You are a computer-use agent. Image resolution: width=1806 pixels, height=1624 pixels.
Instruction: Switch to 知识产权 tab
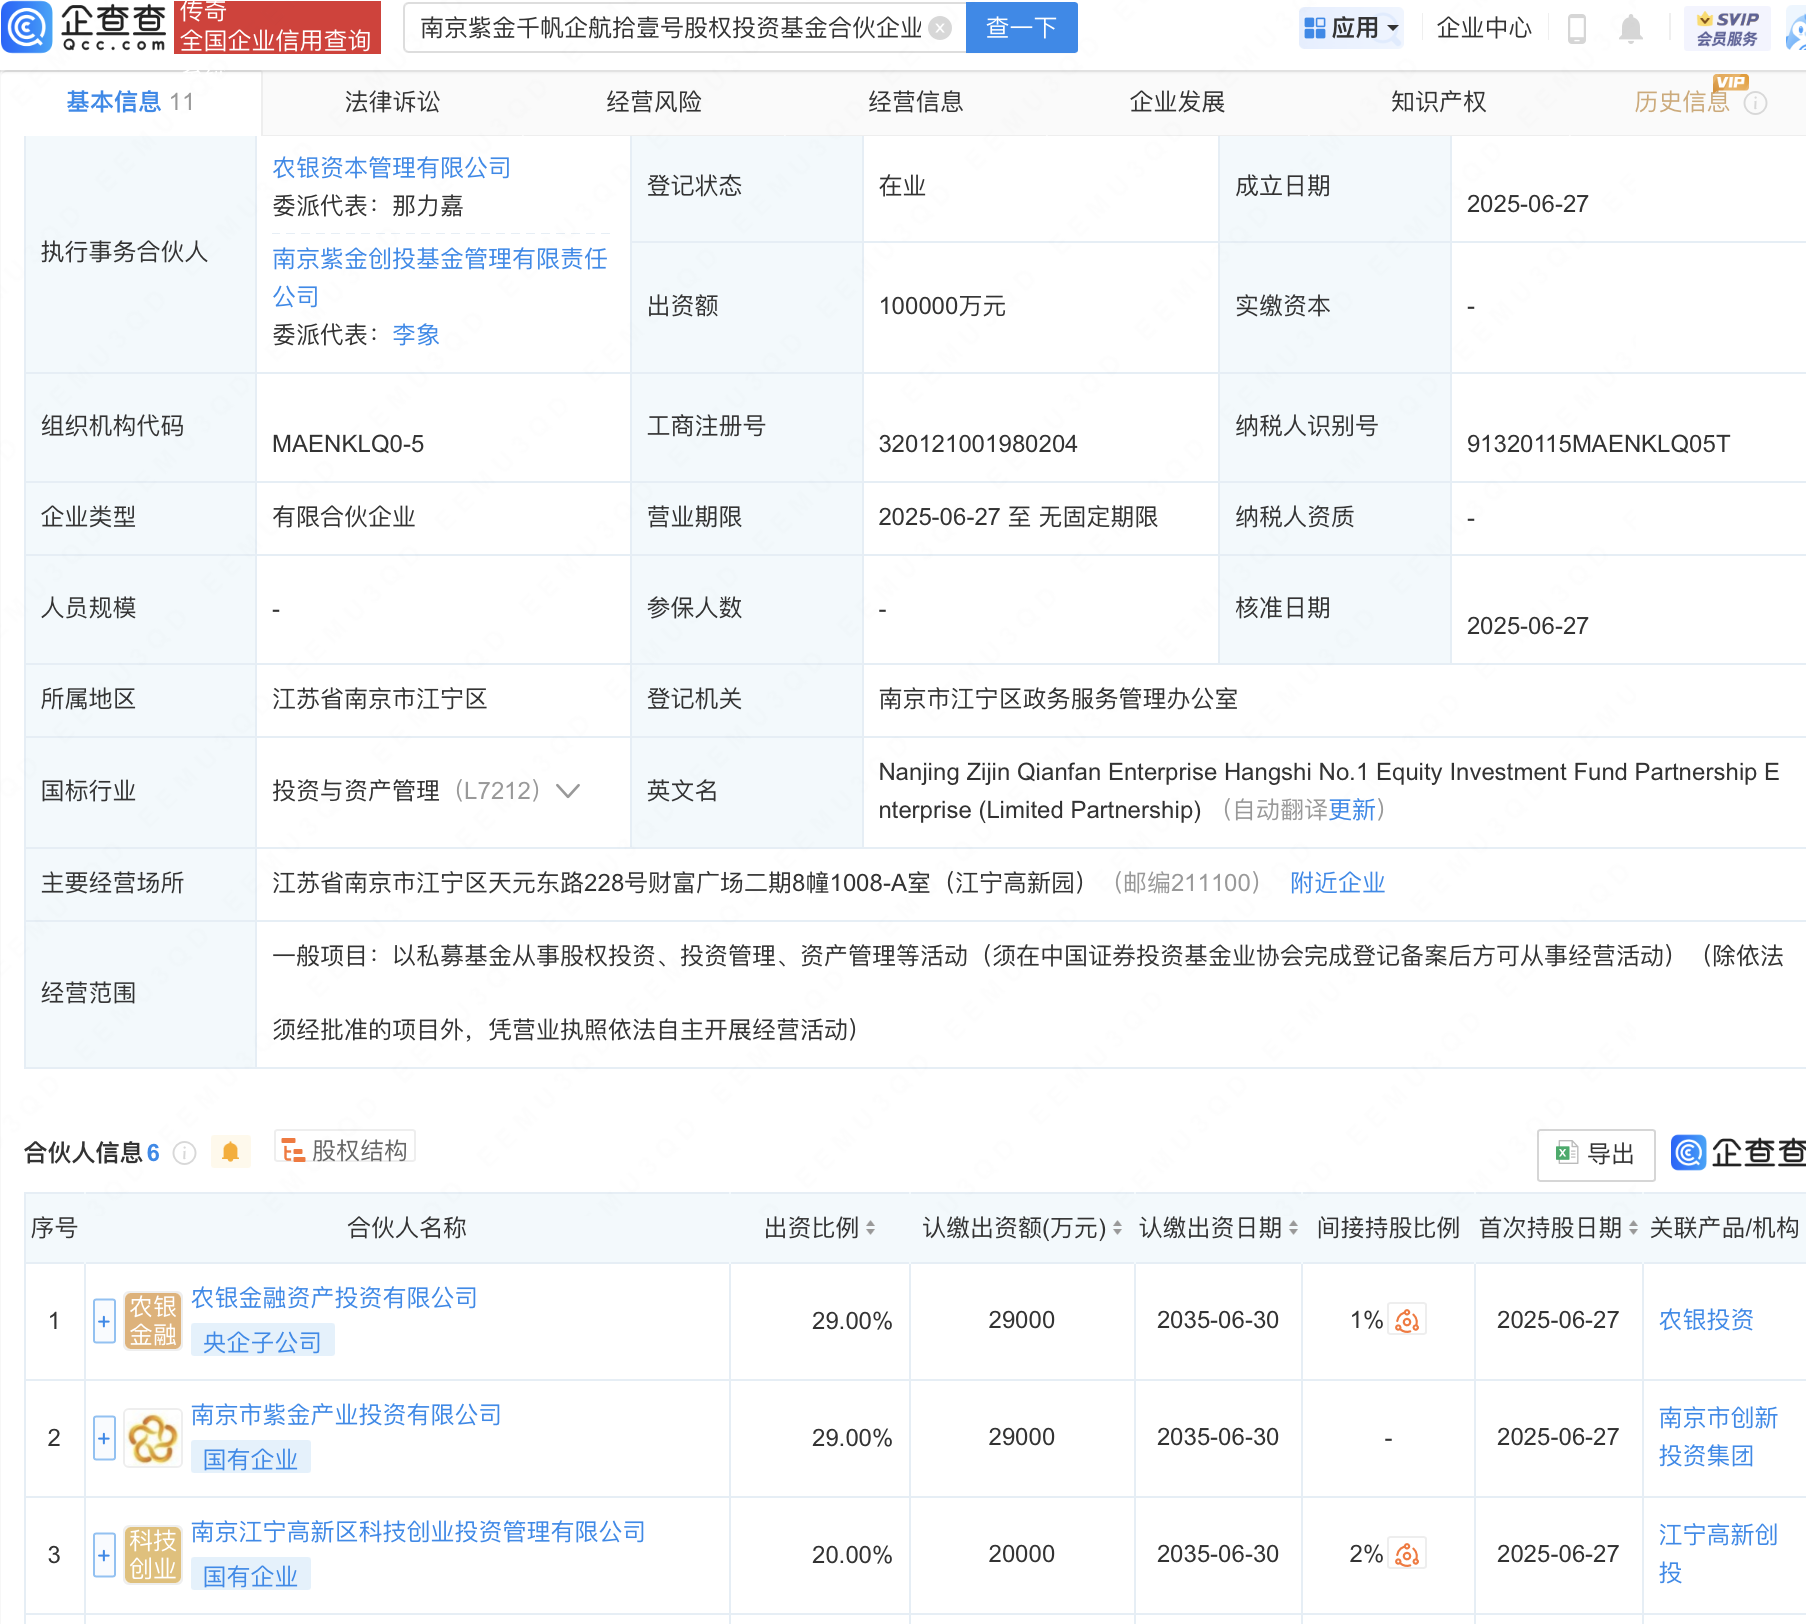click(1438, 102)
